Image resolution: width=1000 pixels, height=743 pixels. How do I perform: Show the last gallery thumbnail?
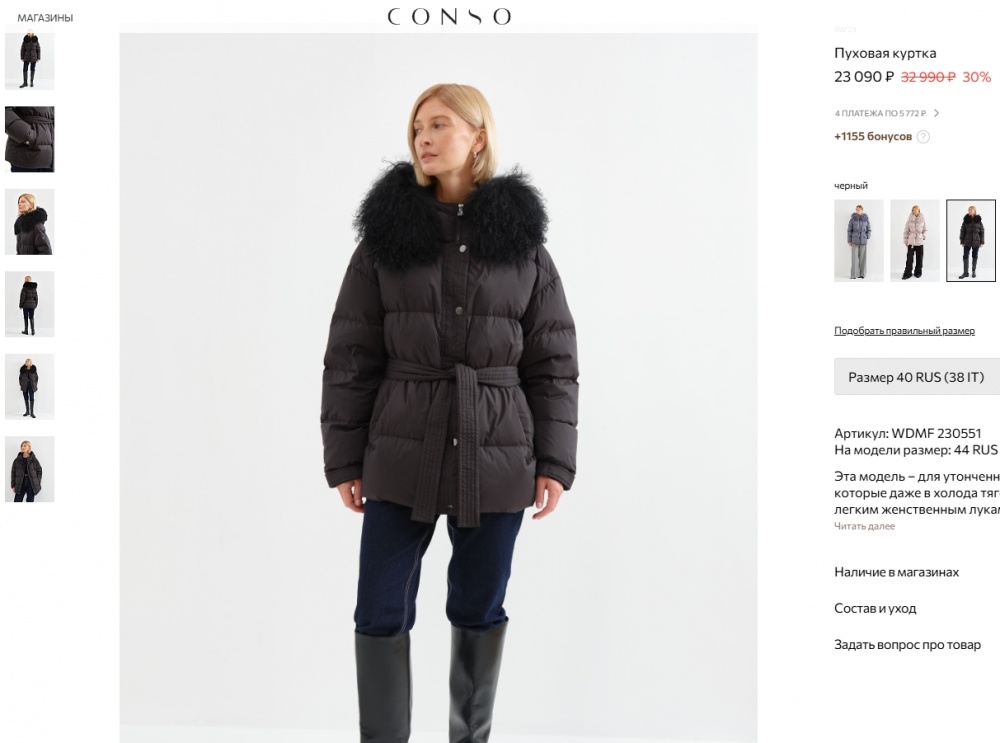pos(30,468)
